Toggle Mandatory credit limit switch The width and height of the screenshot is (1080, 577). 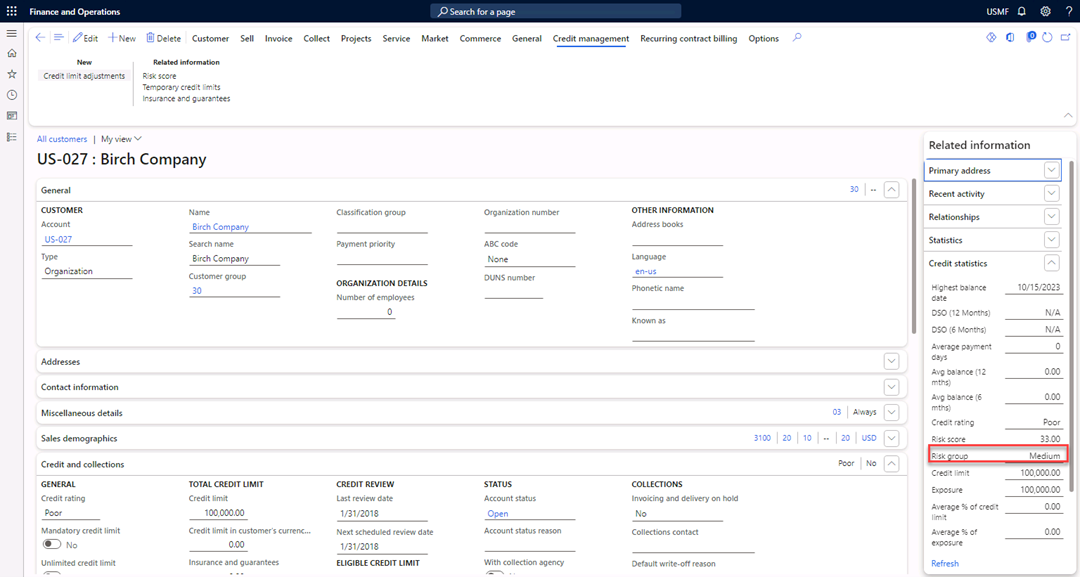[52, 544]
